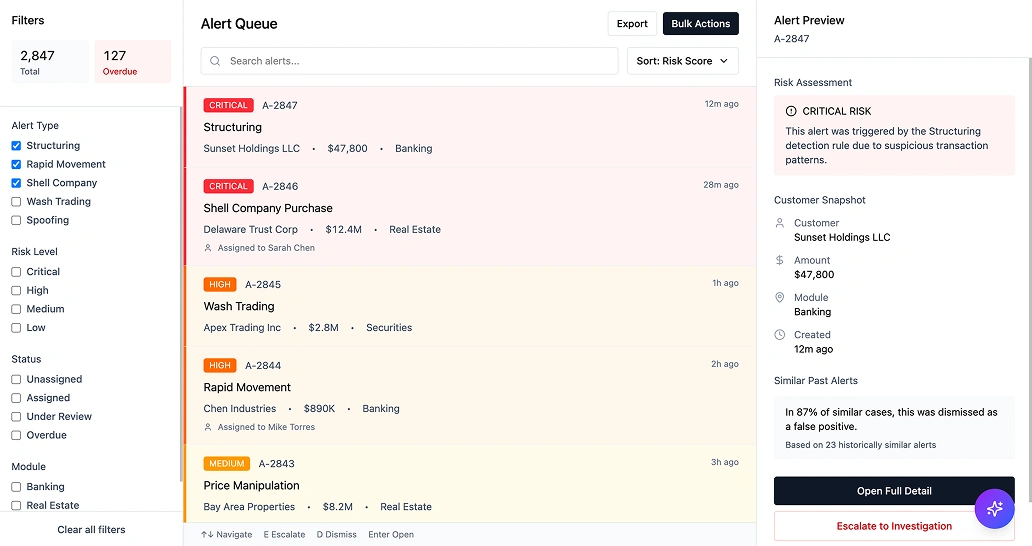This screenshot has width=1032, height=546.
Task: Click person icon beside Assigned to Sarah Chen
Action: click(208, 248)
